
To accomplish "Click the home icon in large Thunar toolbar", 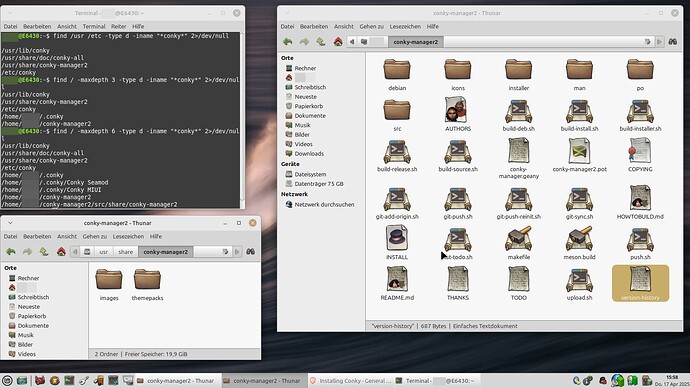I will [x=338, y=41].
